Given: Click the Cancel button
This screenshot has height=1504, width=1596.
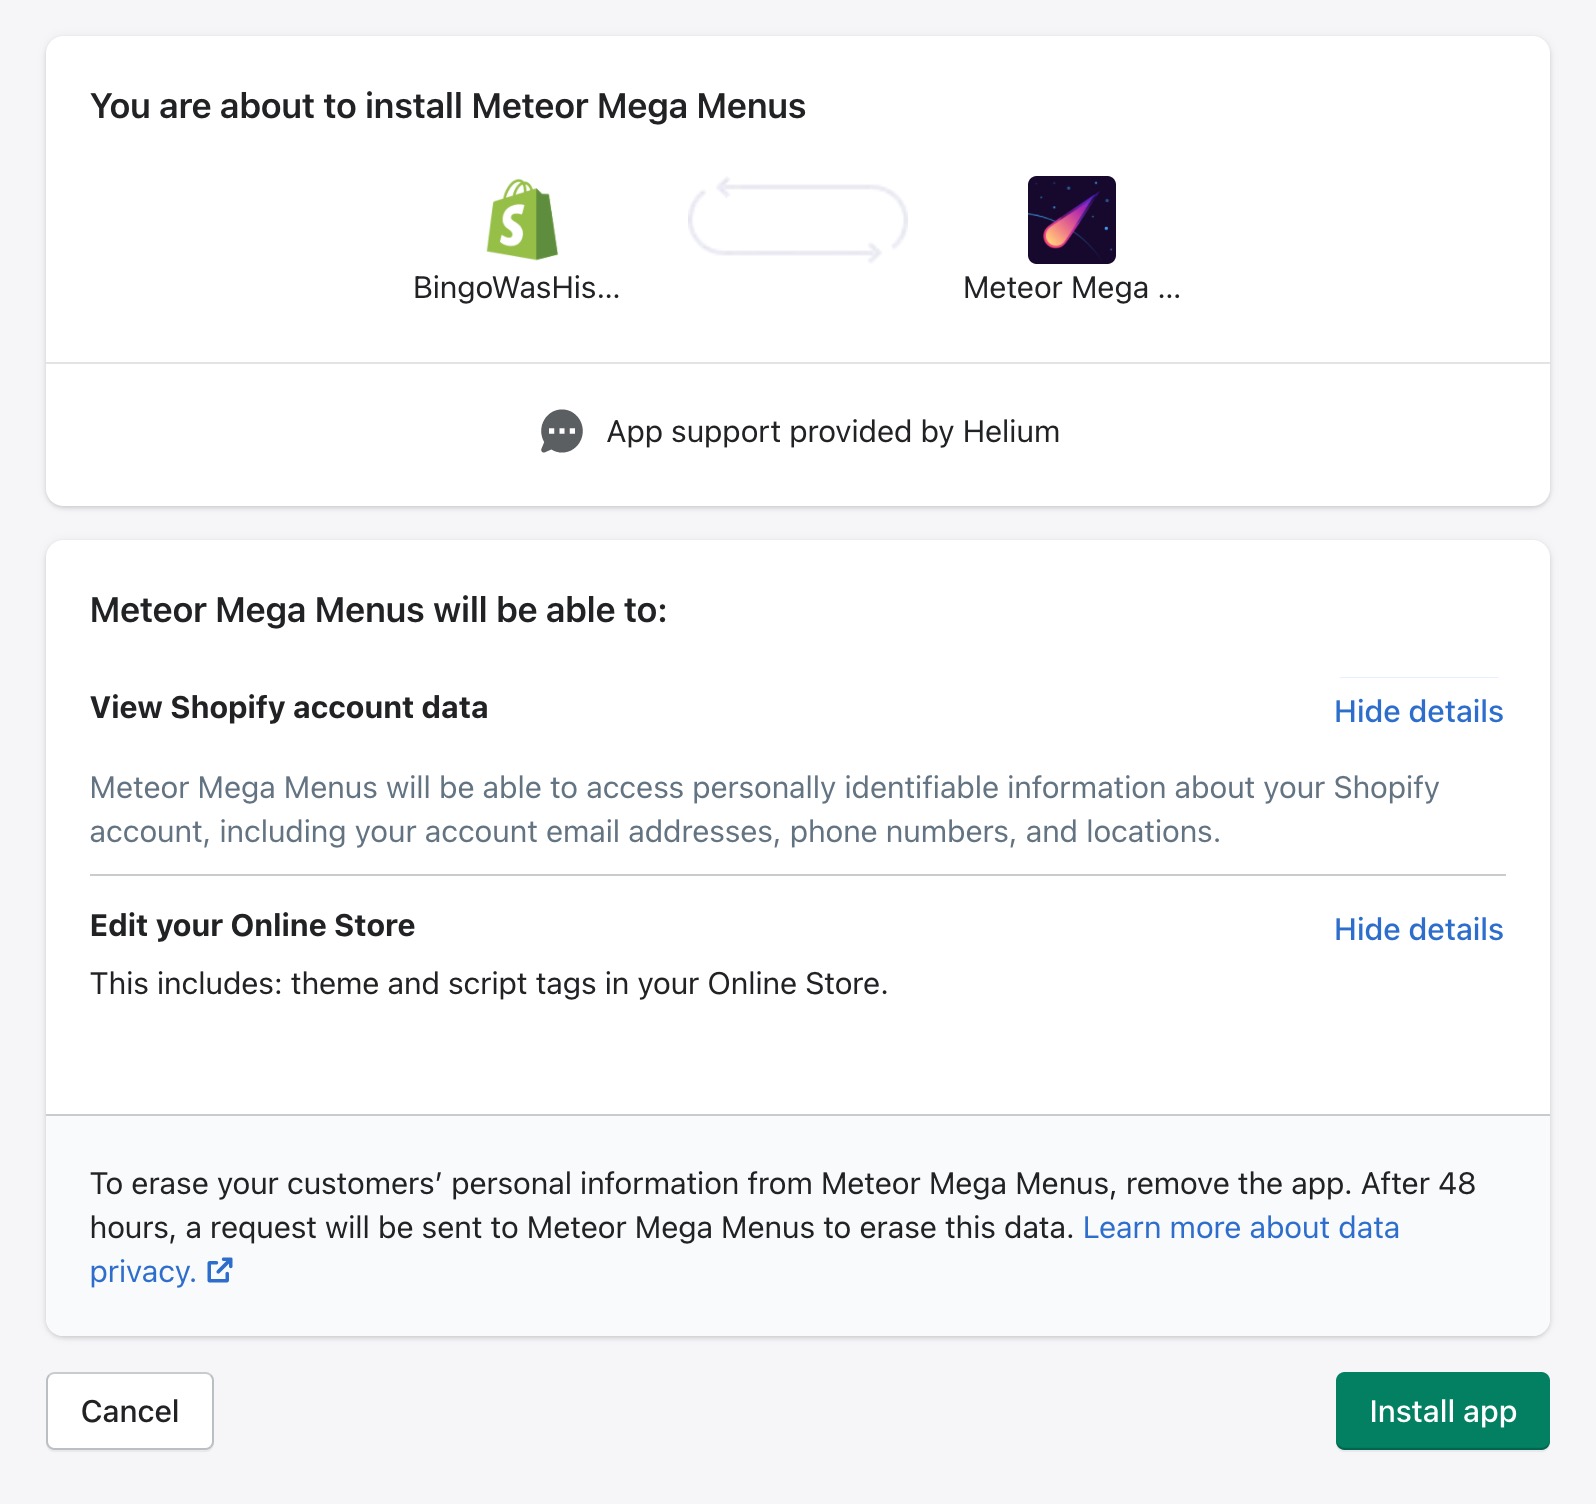Looking at the screenshot, I should click(x=130, y=1411).
